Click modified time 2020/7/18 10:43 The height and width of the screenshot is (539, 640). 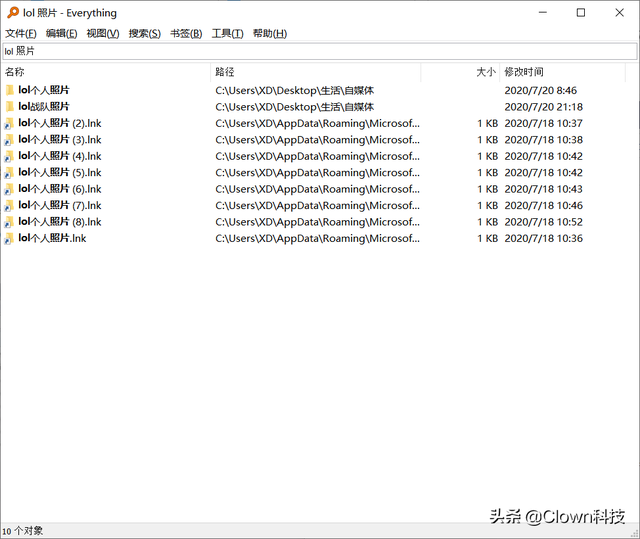click(544, 189)
